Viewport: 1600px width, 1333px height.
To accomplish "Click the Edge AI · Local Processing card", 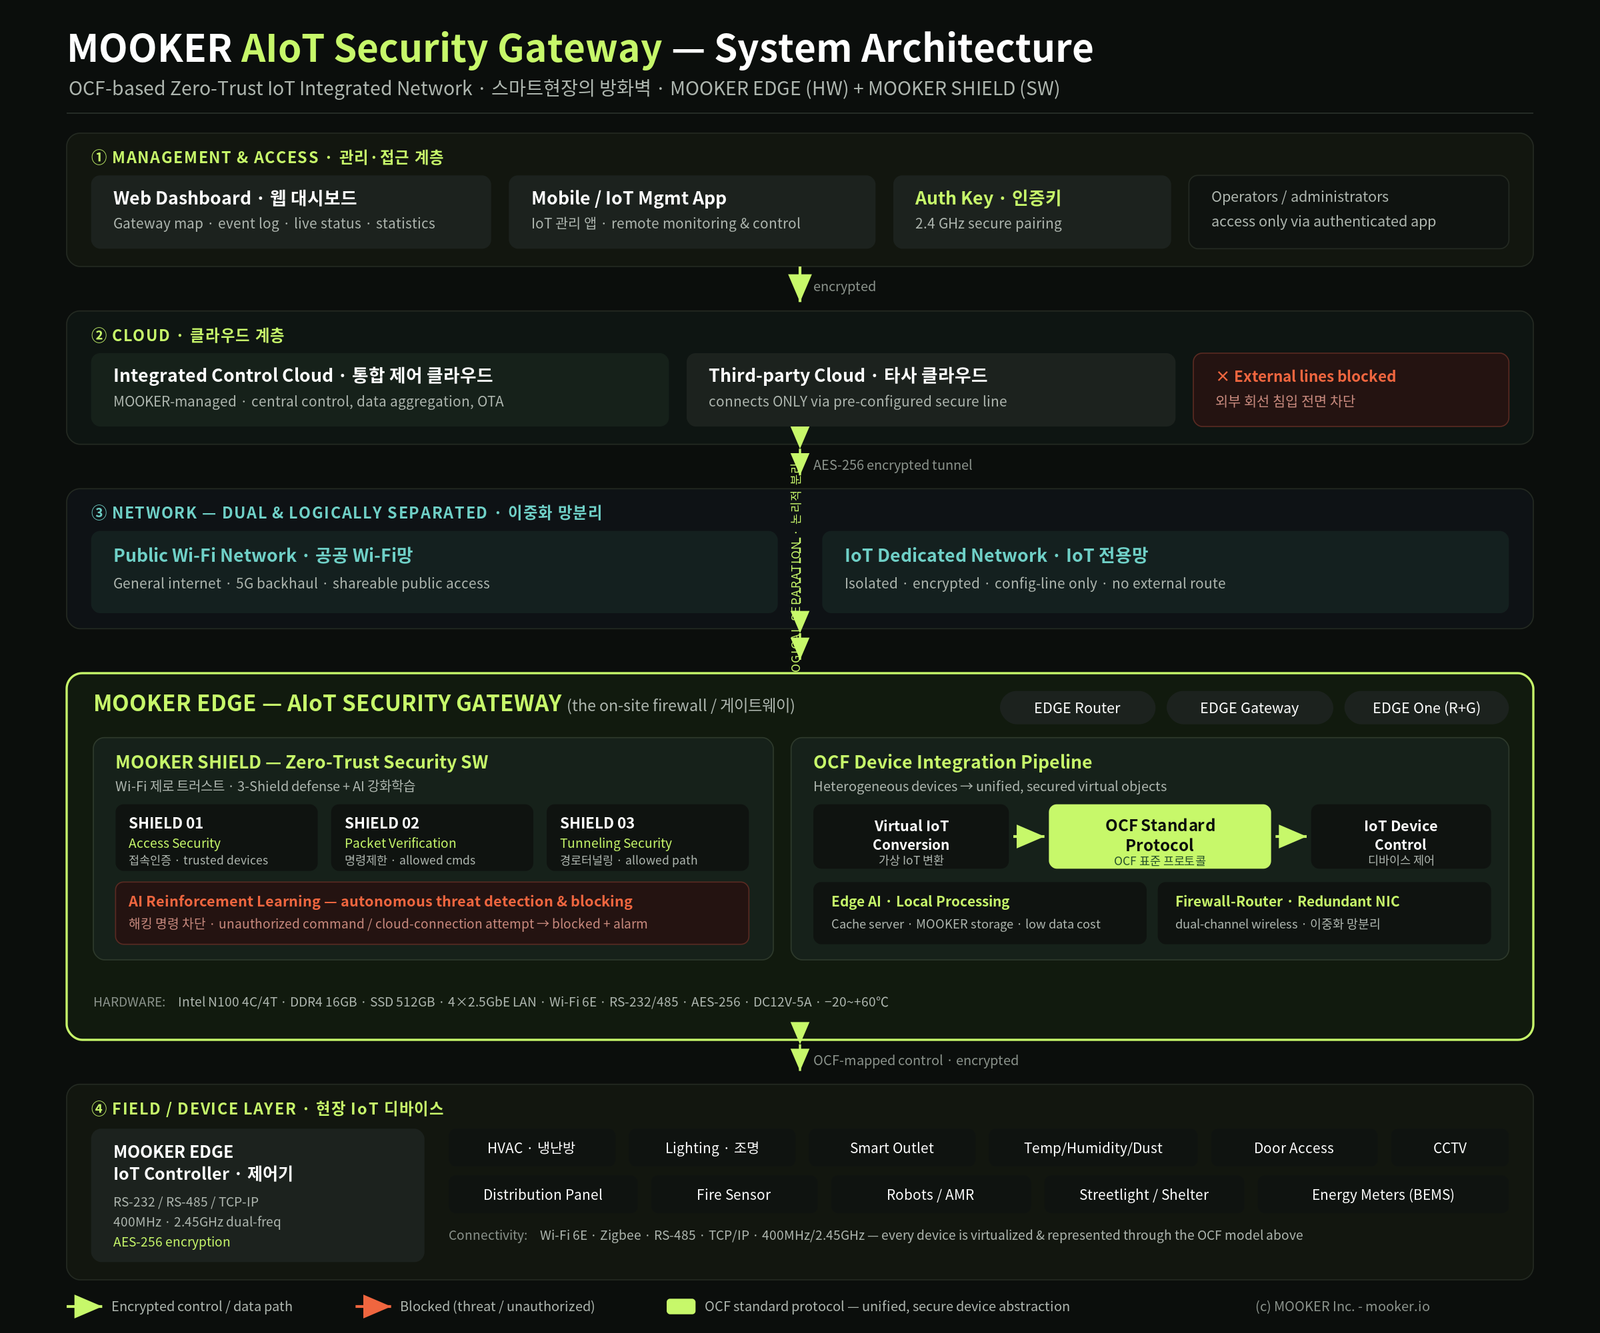I will pyautogui.click(x=979, y=912).
